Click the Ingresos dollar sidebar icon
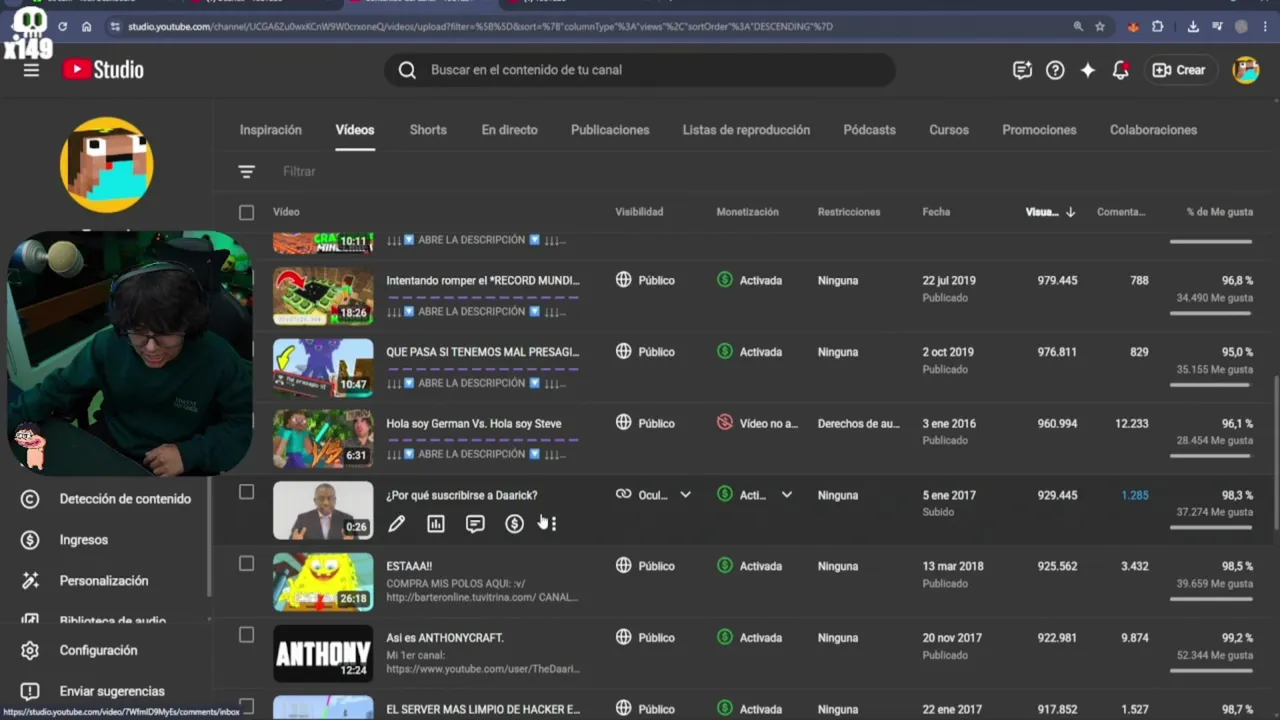The width and height of the screenshot is (1280, 720). click(x=30, y=540)
